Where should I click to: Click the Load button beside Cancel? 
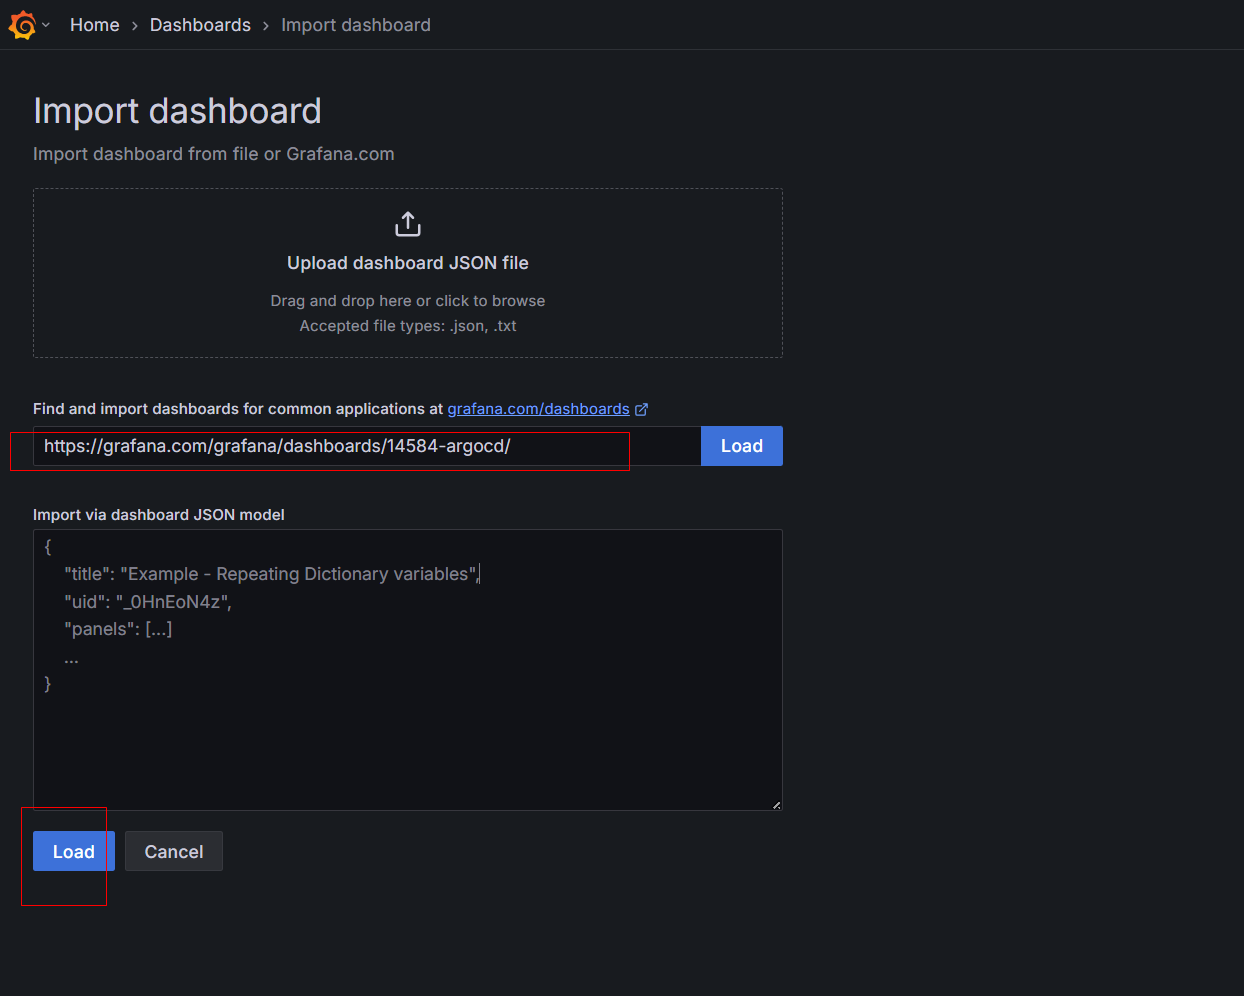(x=74, y=851)
